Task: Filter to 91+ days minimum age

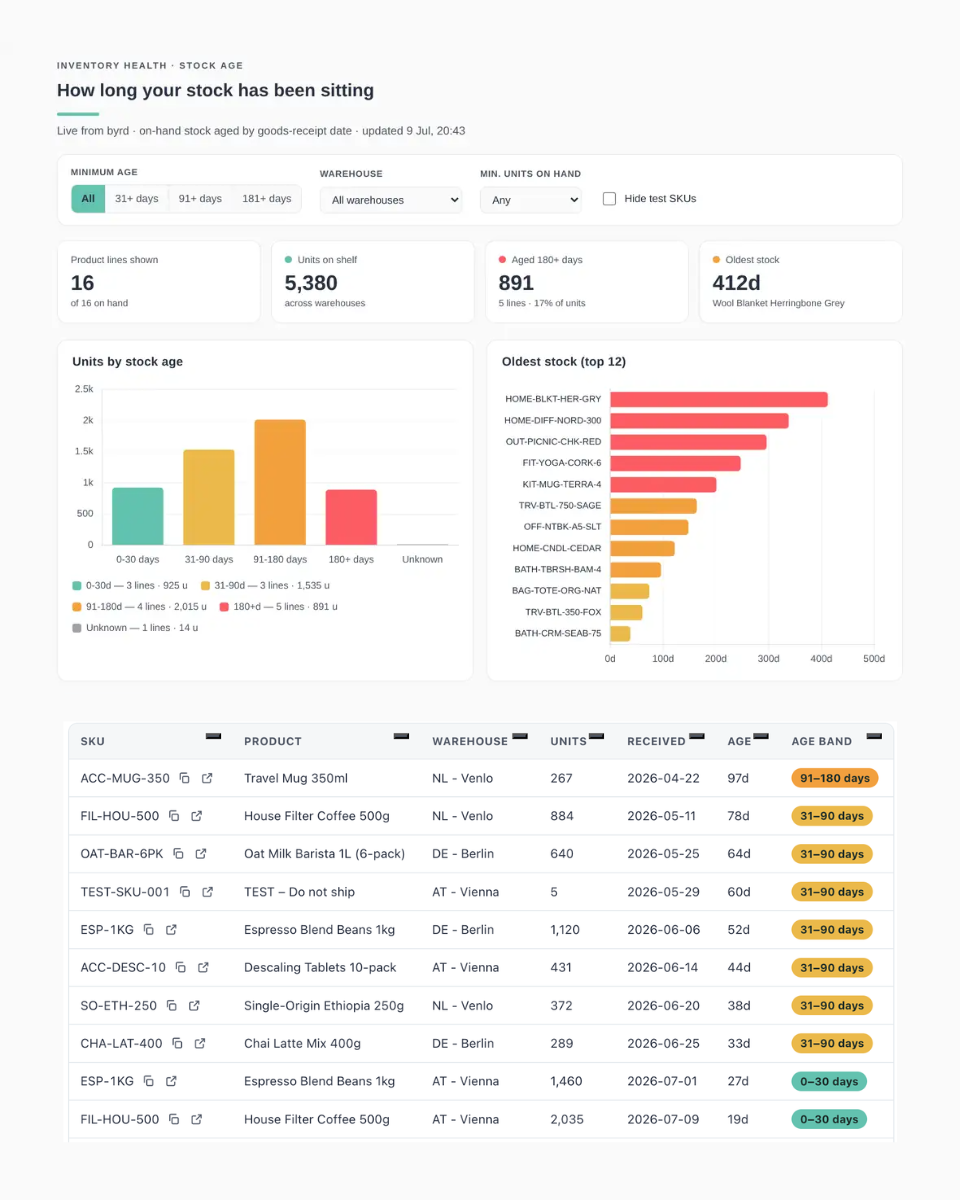Action: [200, 199]
